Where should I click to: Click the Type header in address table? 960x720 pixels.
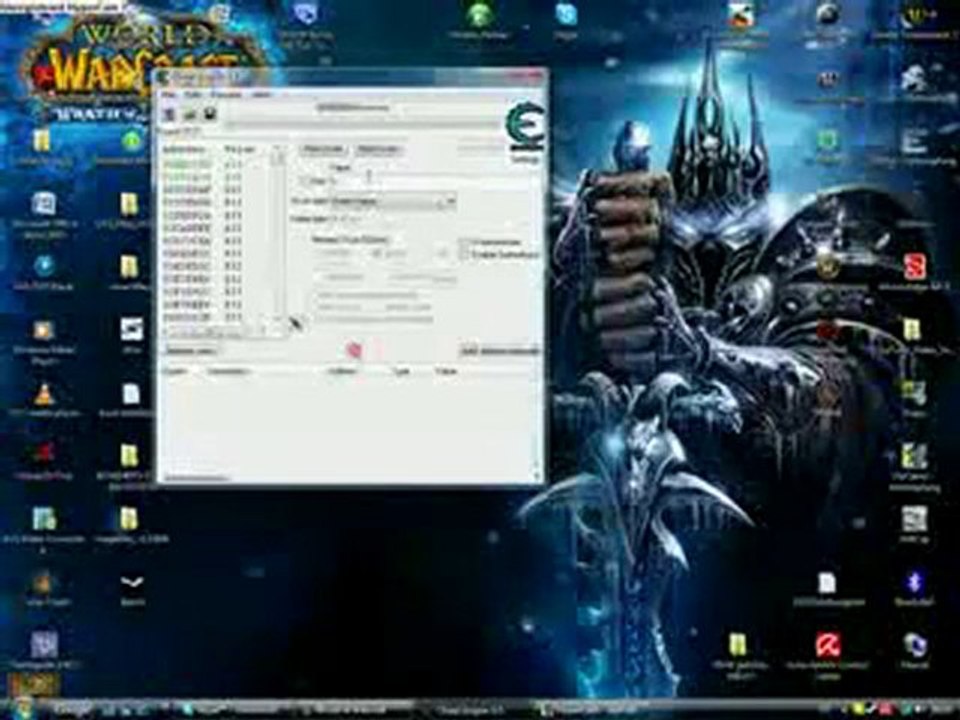click(x=401, y=371)
